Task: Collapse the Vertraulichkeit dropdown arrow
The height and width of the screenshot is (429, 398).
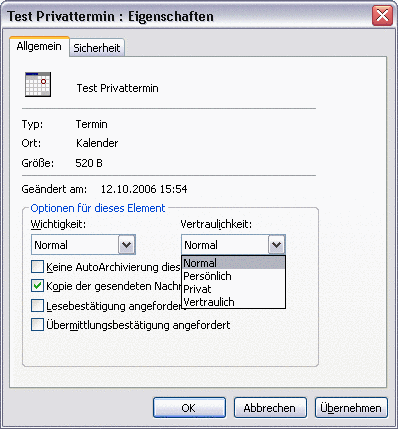Action: pyautogui.click(x=276, y=245)
